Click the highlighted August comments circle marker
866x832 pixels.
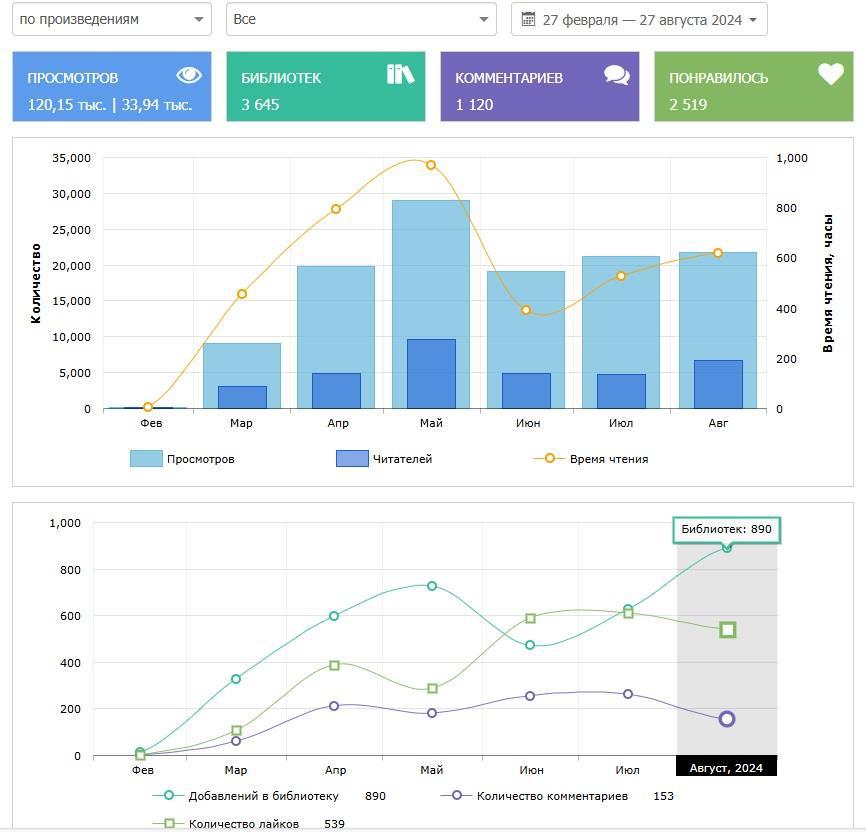click(727, 719)
